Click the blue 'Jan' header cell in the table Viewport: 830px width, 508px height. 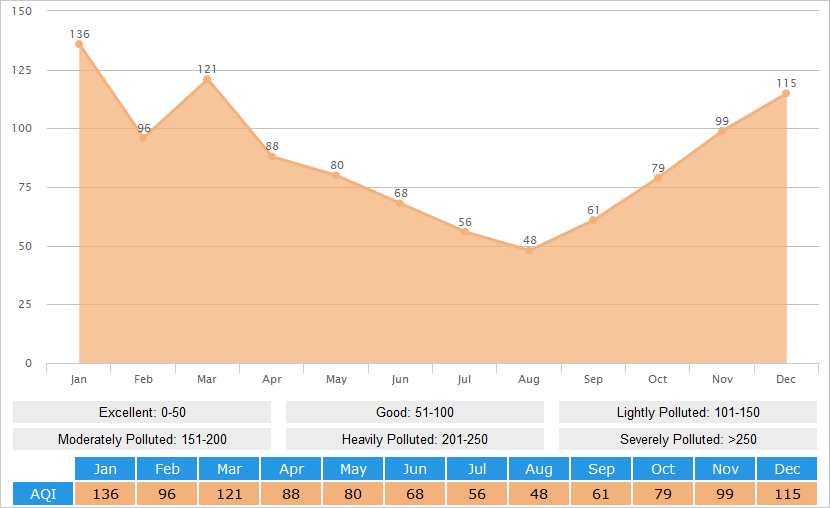105,469
